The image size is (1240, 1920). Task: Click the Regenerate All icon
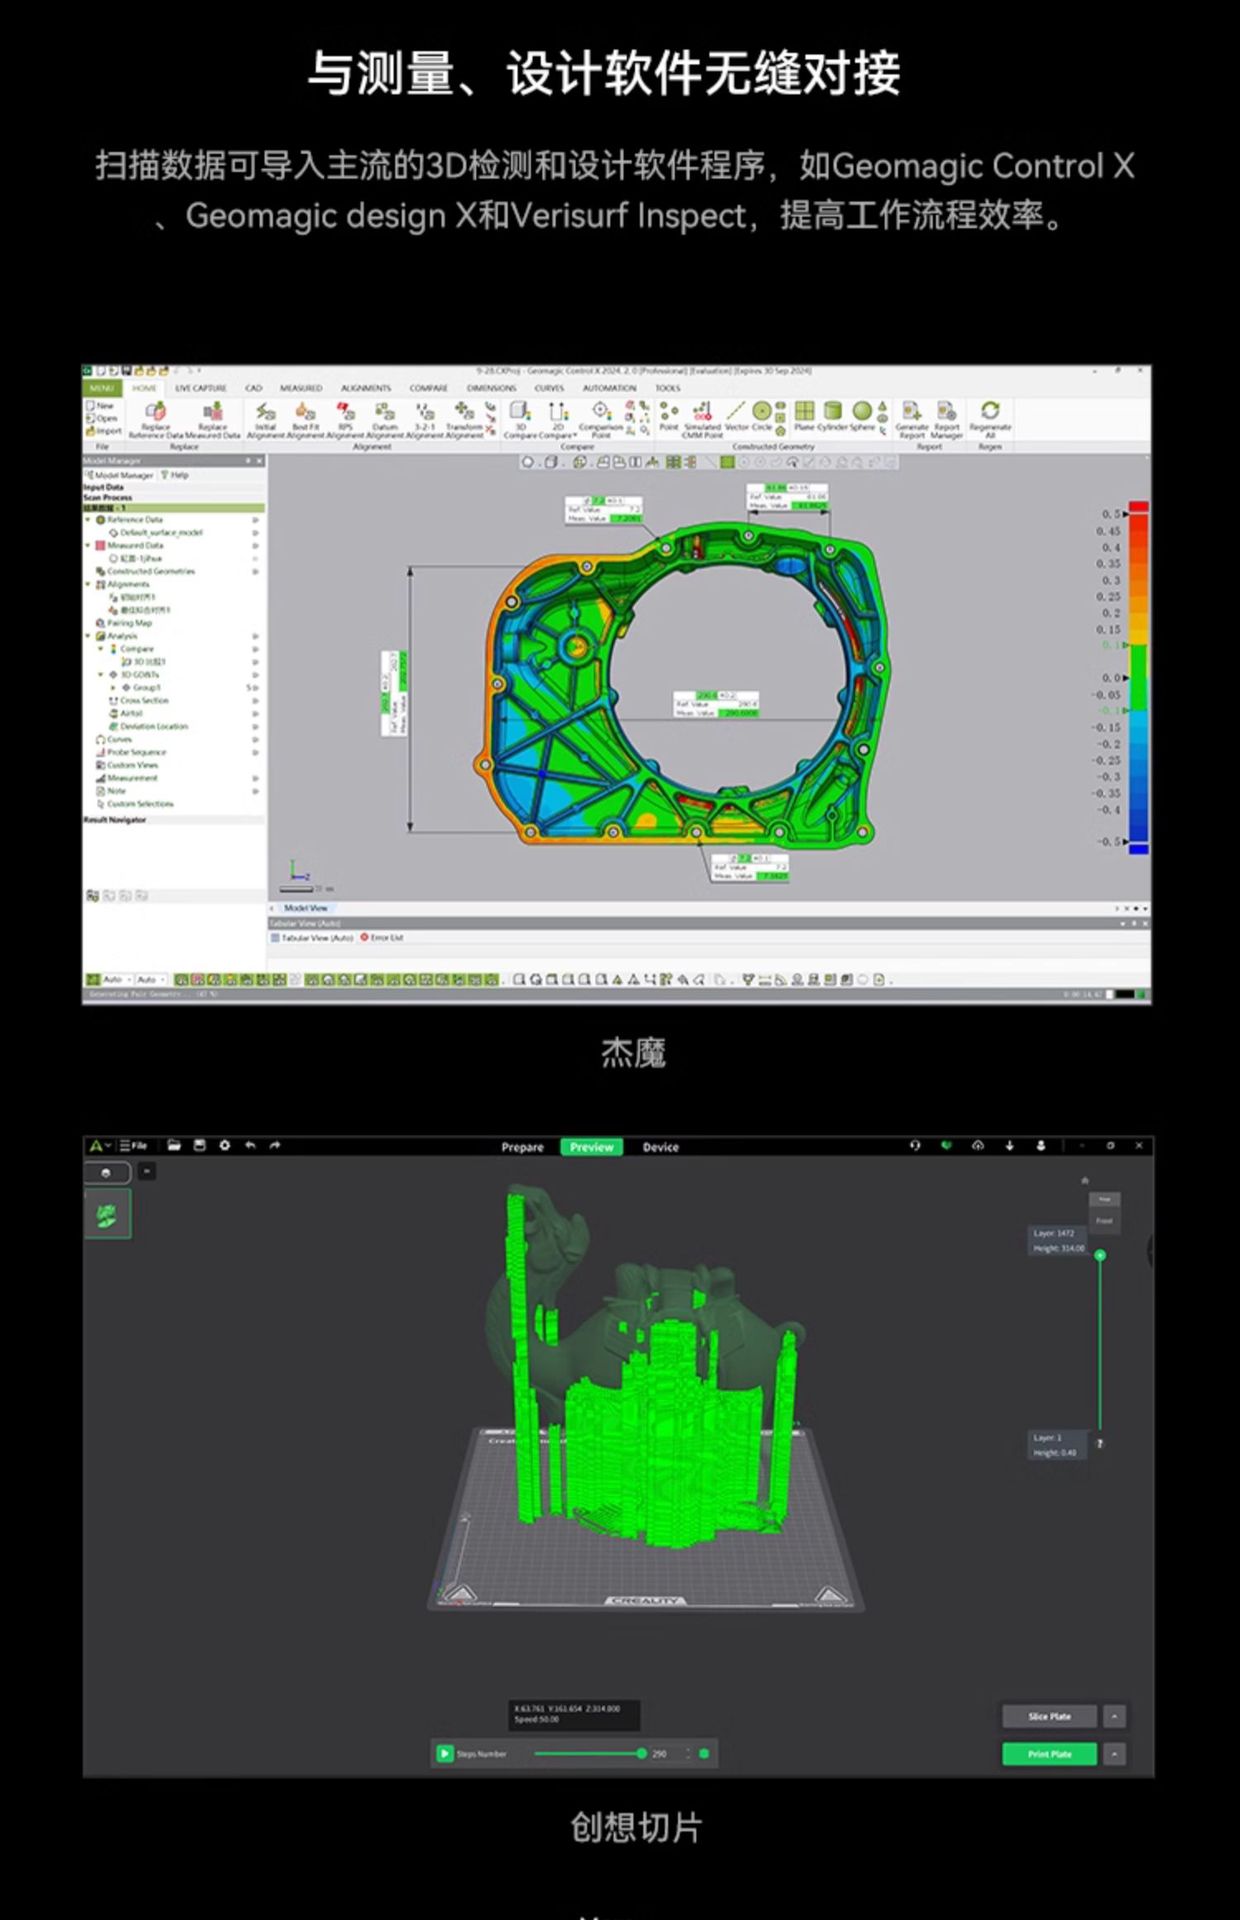990,412
